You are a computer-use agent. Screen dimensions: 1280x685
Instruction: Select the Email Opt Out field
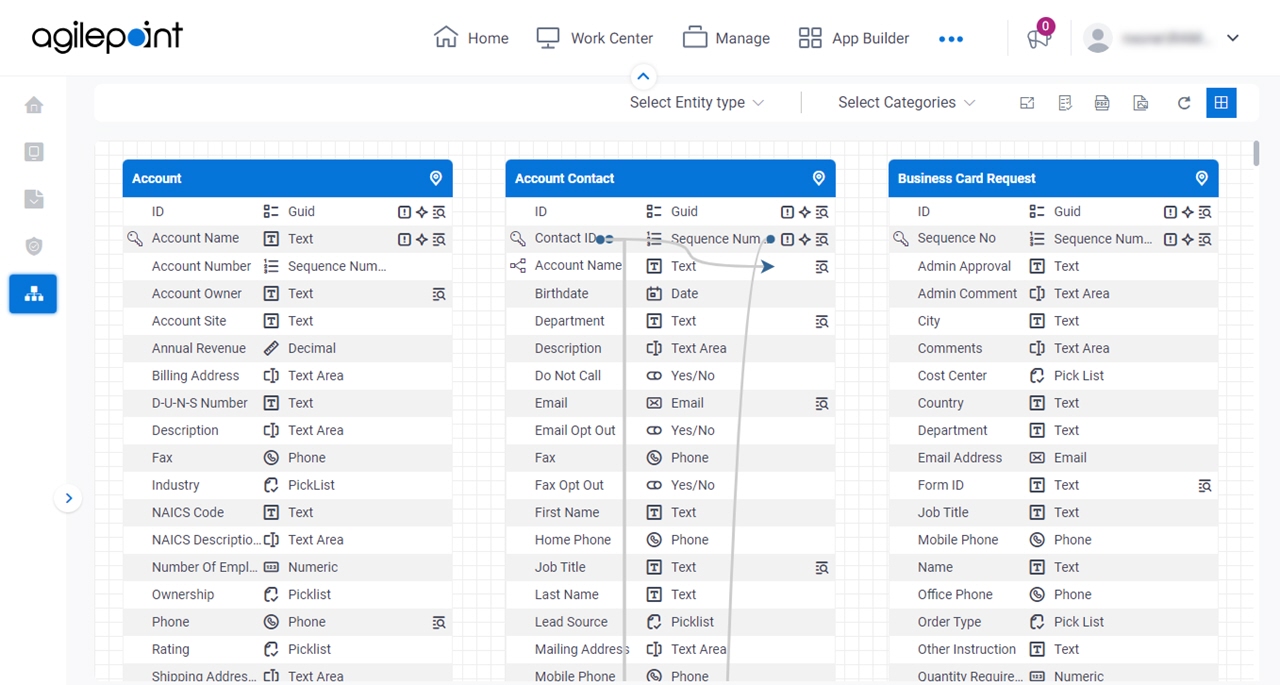(670, 430)
